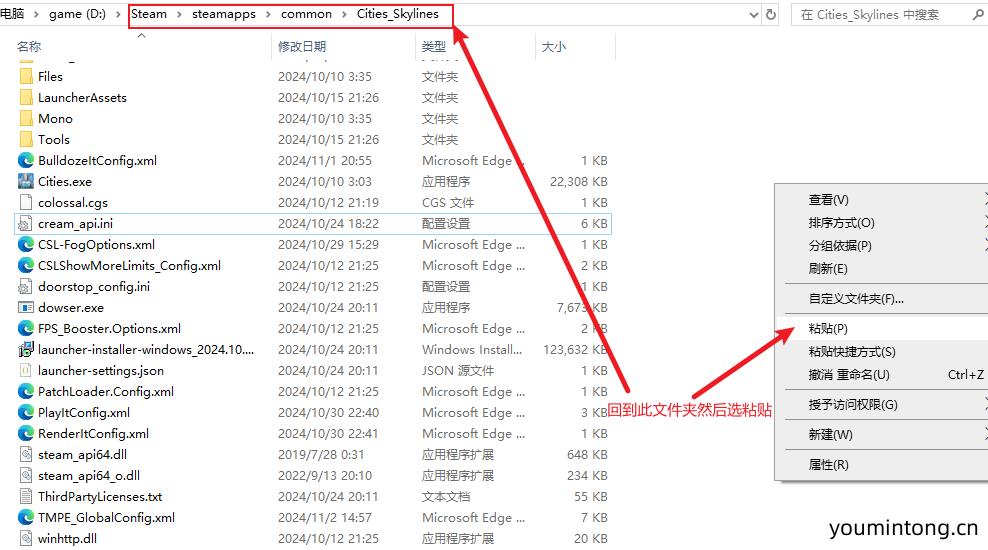Select the launcher-settings.json file name
This screenshot has height=550, width=988.
[101, 370]
